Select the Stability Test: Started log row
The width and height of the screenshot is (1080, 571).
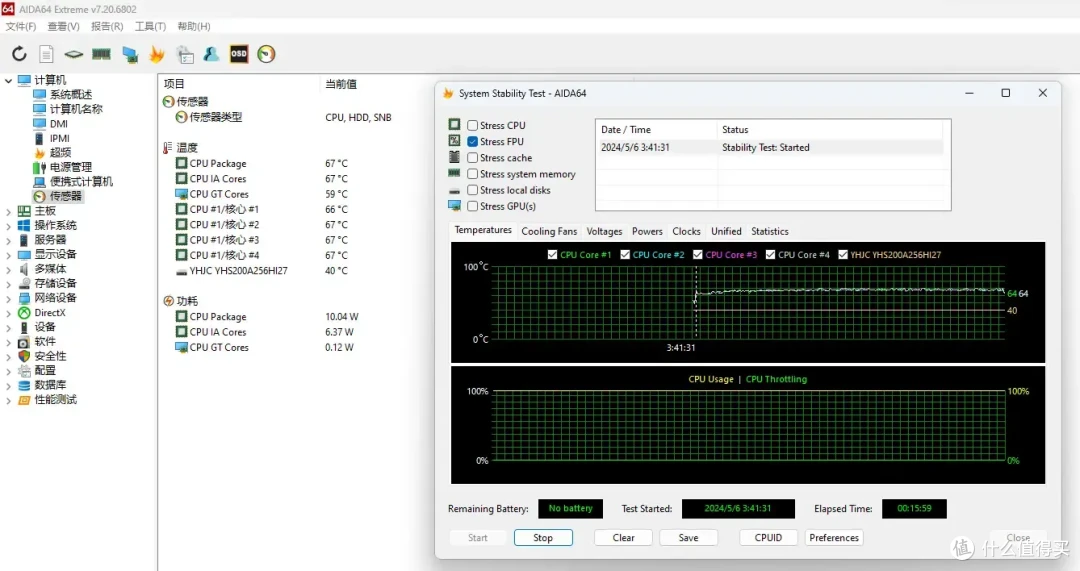(x=770, y=147)
